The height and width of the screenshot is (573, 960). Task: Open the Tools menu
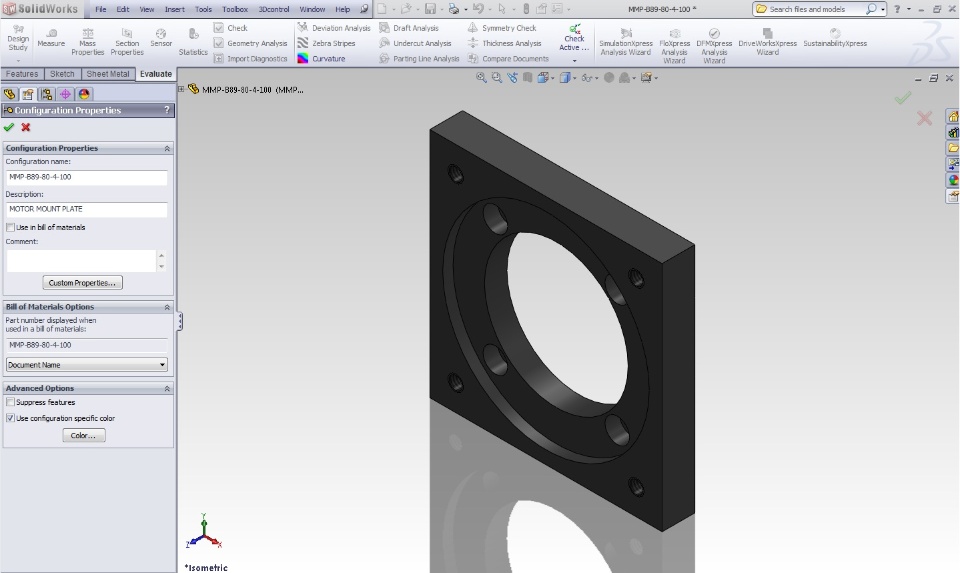point(203,9)
